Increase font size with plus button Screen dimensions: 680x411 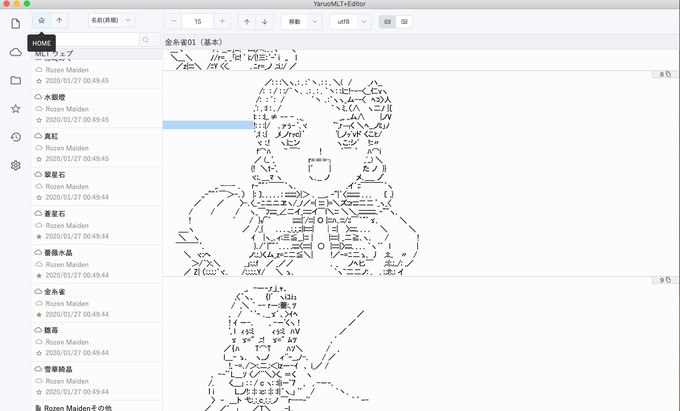[x=222, y=21]
